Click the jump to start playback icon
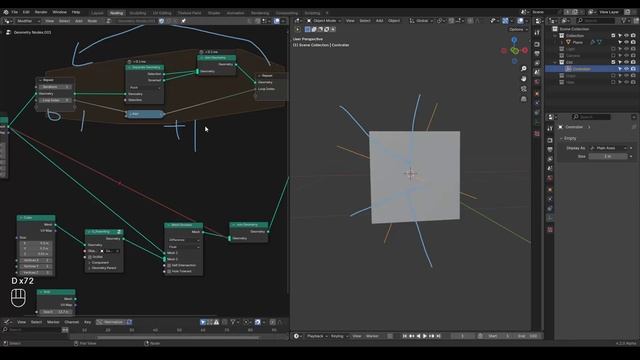Image resolution: width=640 pixels, height=360 pixels. tap(404, 336)
